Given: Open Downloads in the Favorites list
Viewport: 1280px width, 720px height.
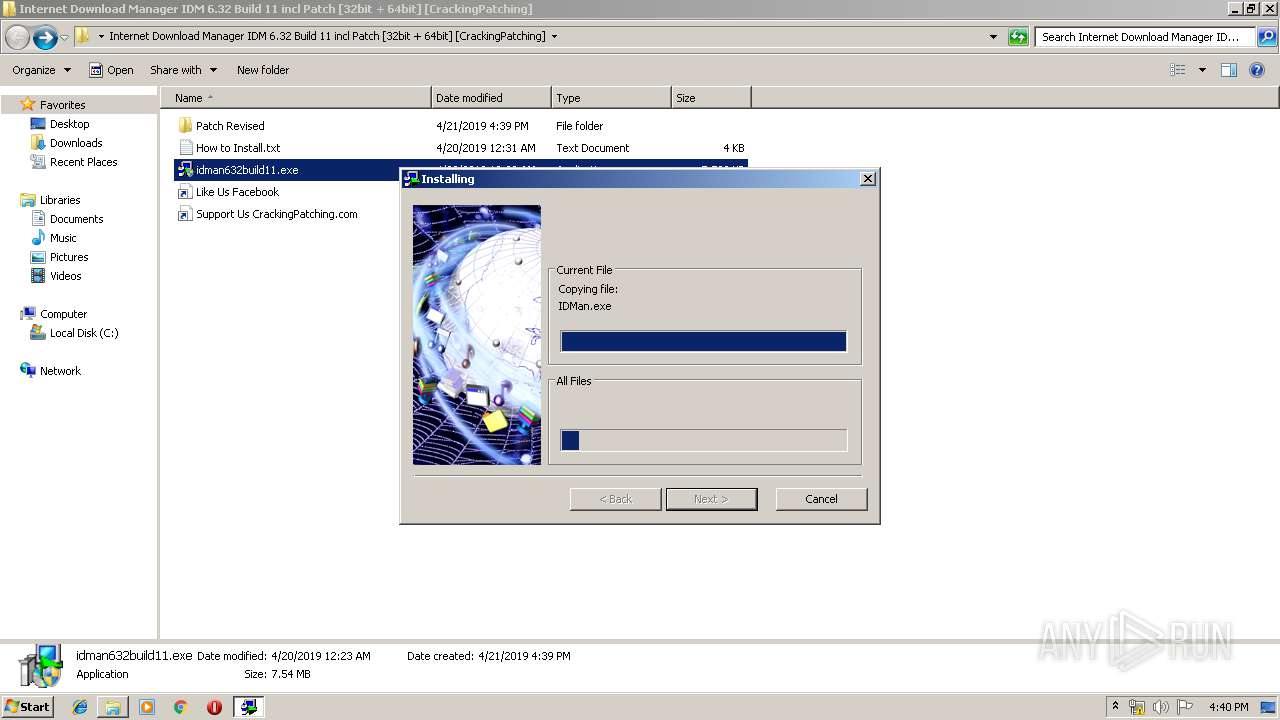Looking at the screenshot, I should [x=76, y=143].
